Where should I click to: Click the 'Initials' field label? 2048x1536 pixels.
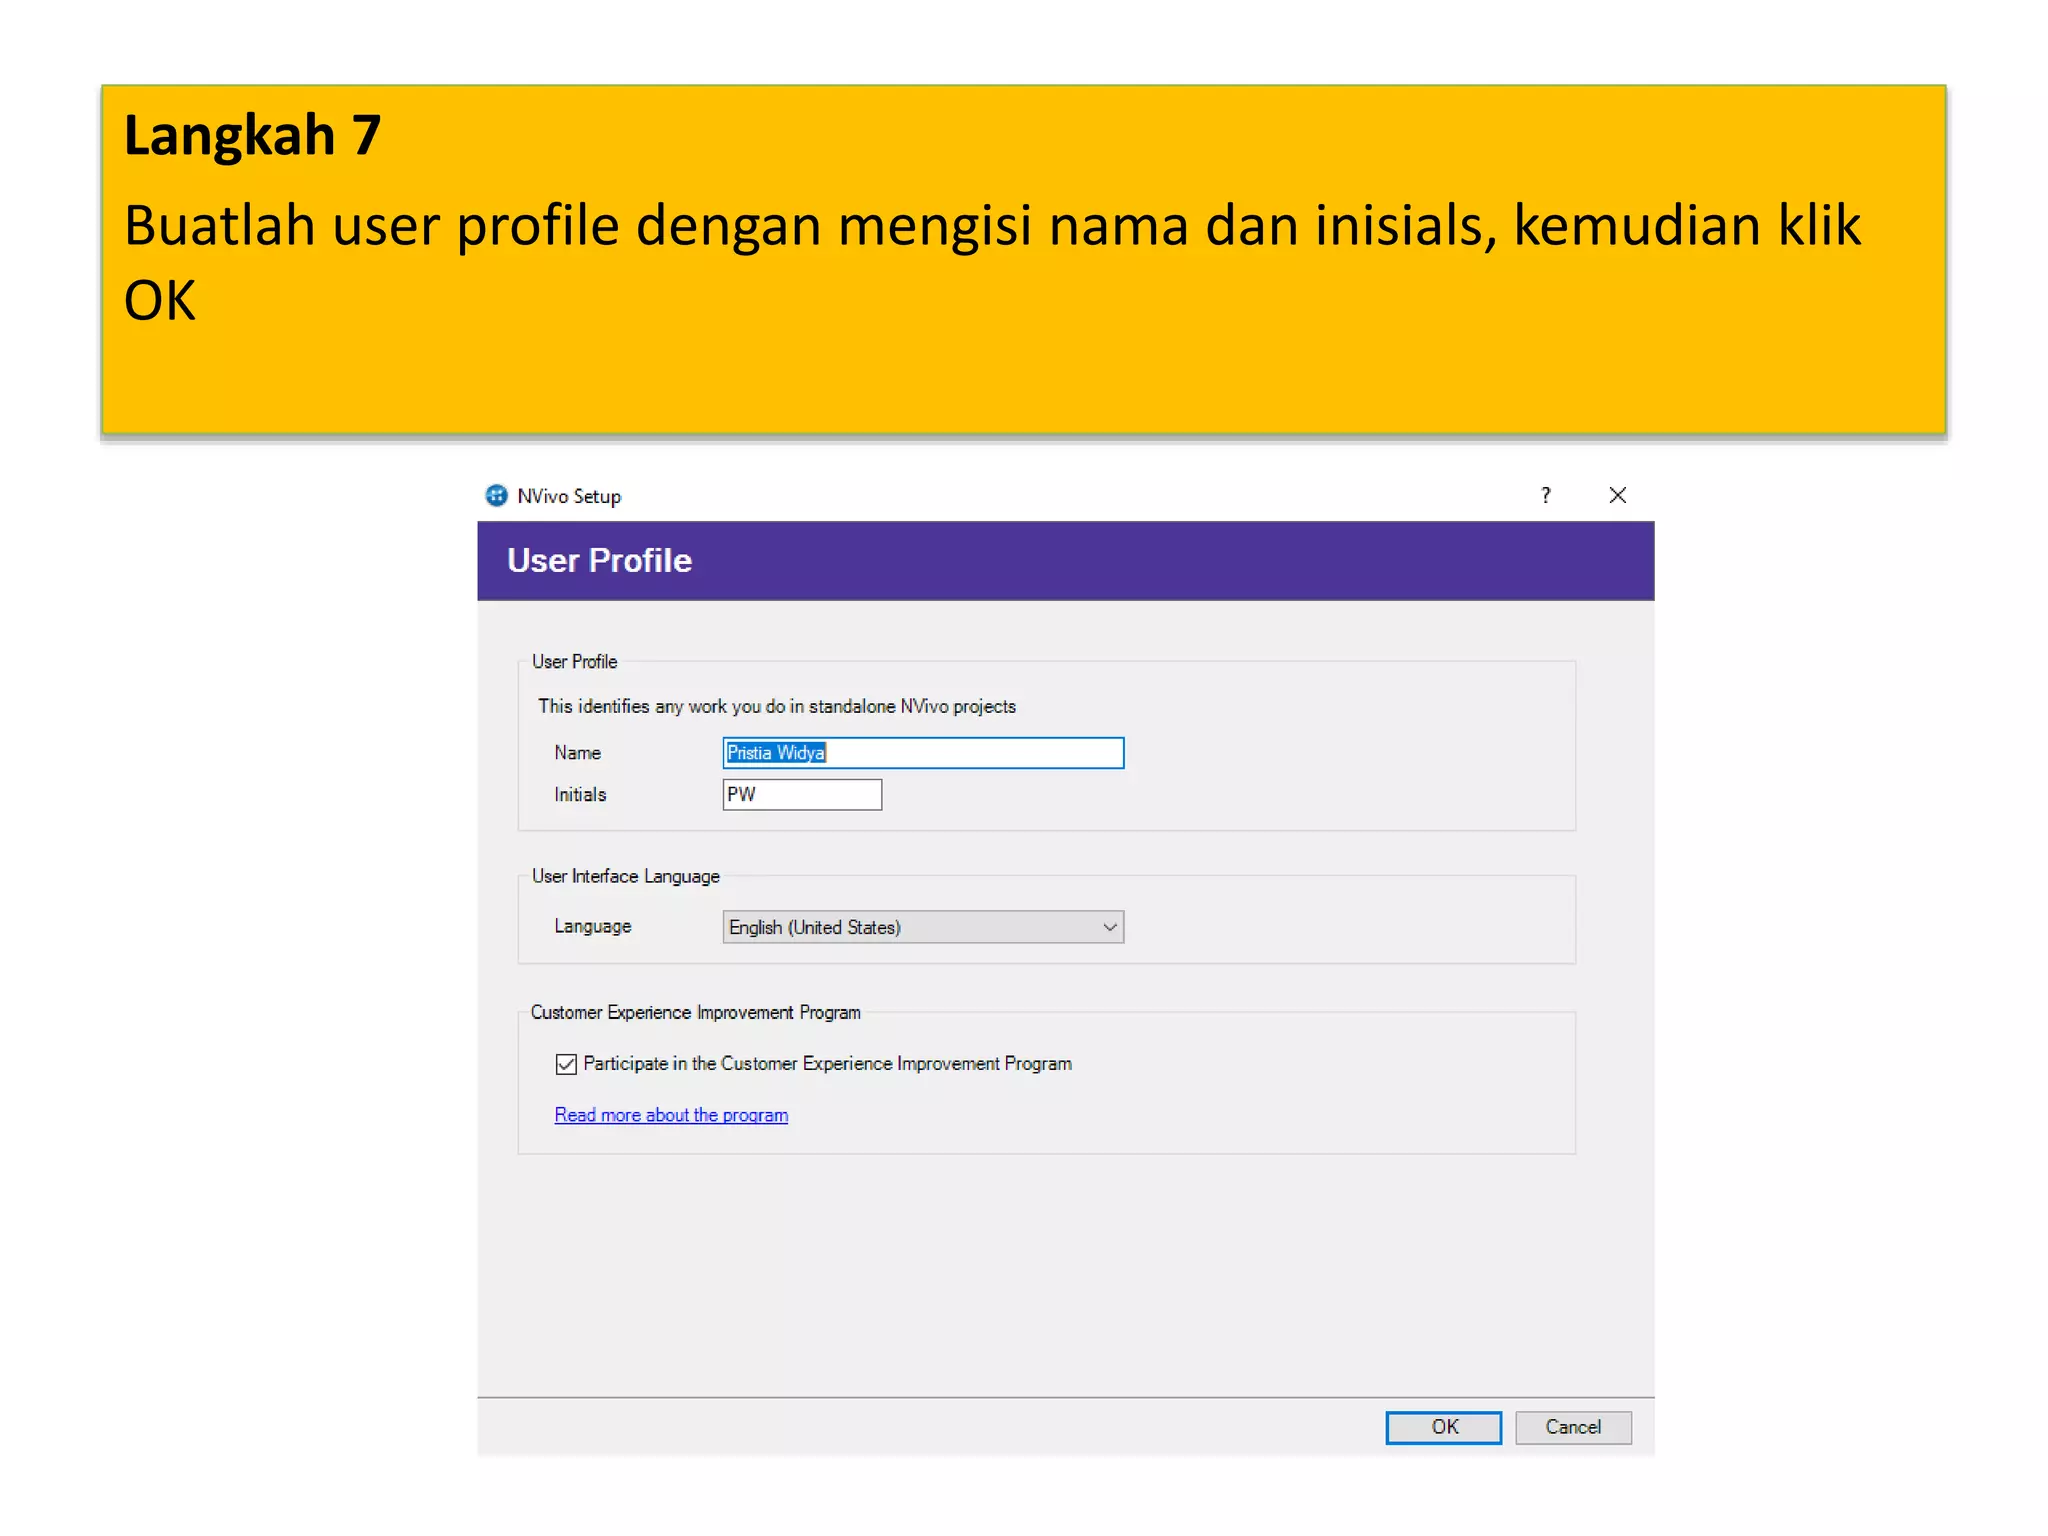(x=580, y=795)
